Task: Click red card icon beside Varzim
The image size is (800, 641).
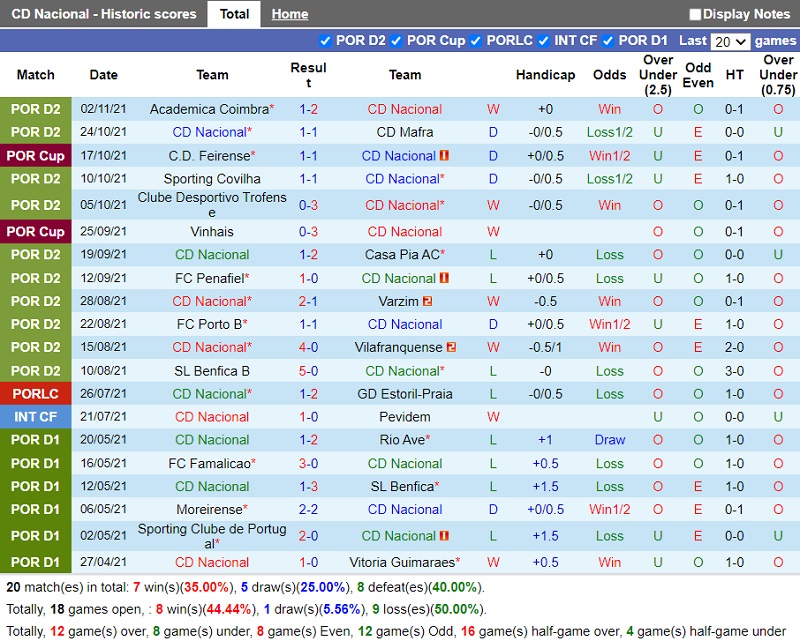Action: coord(427,301)
